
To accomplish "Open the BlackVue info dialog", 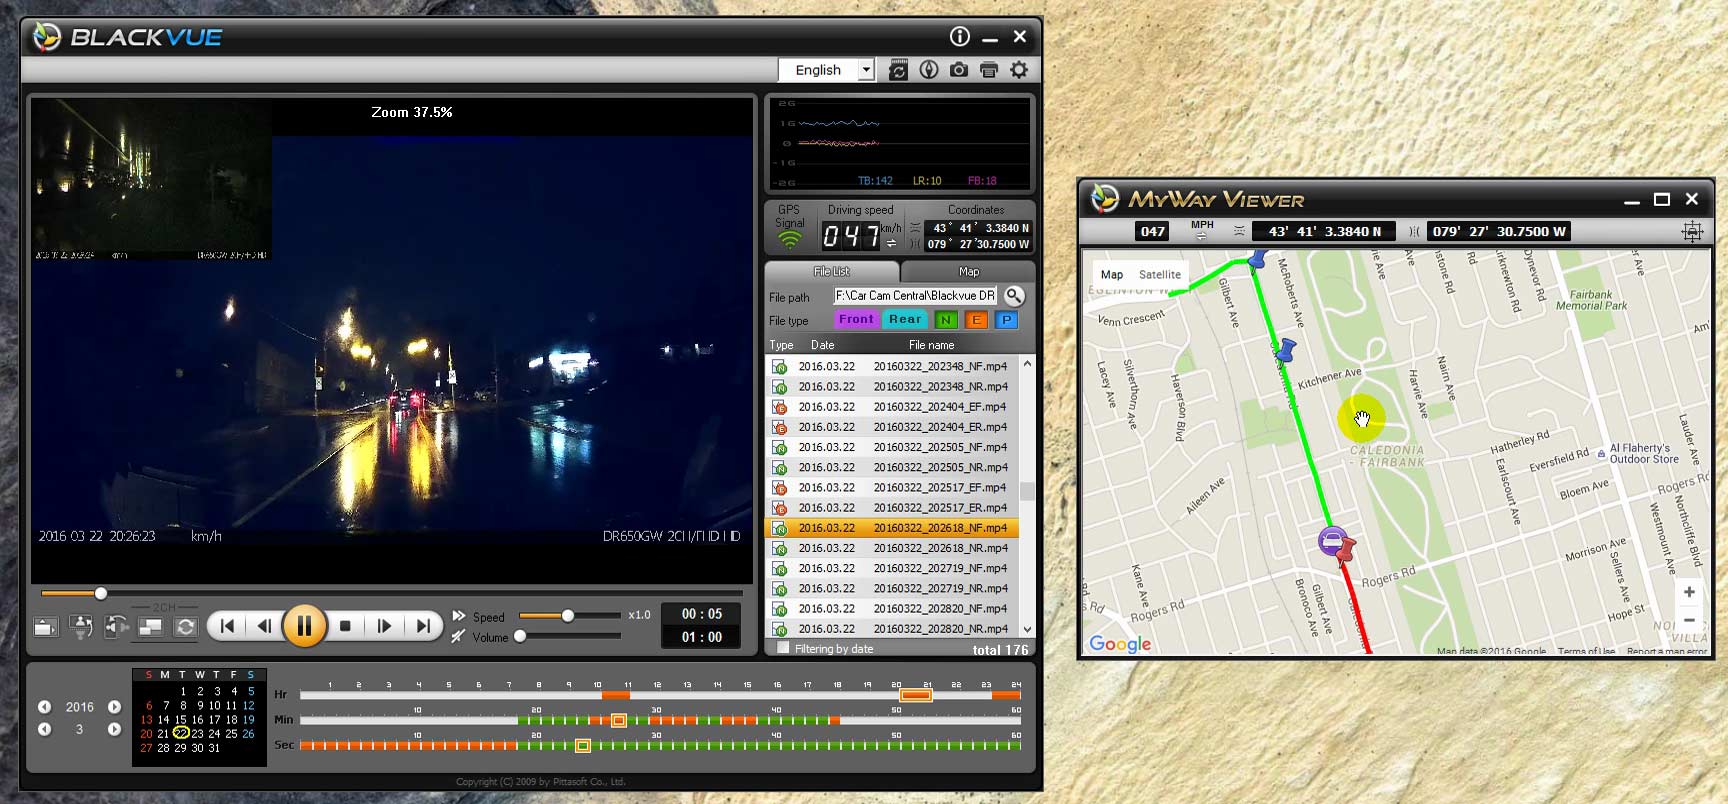I will point(960,37).
